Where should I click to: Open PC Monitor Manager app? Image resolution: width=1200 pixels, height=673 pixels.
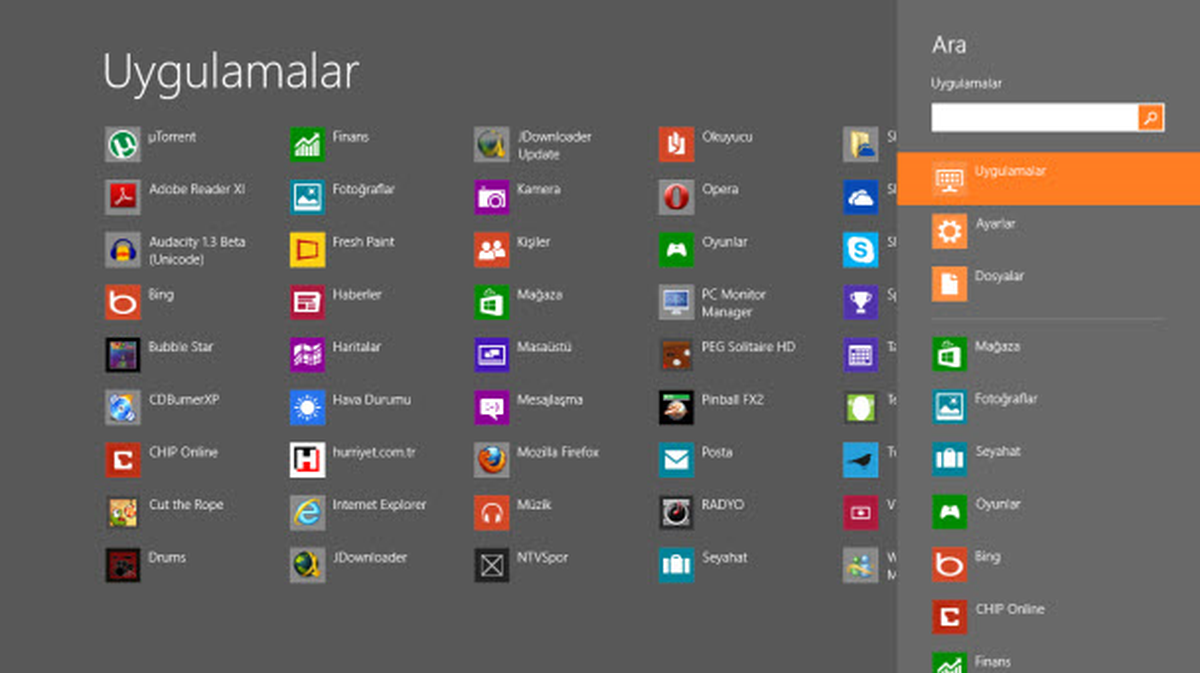coord(677,302)
